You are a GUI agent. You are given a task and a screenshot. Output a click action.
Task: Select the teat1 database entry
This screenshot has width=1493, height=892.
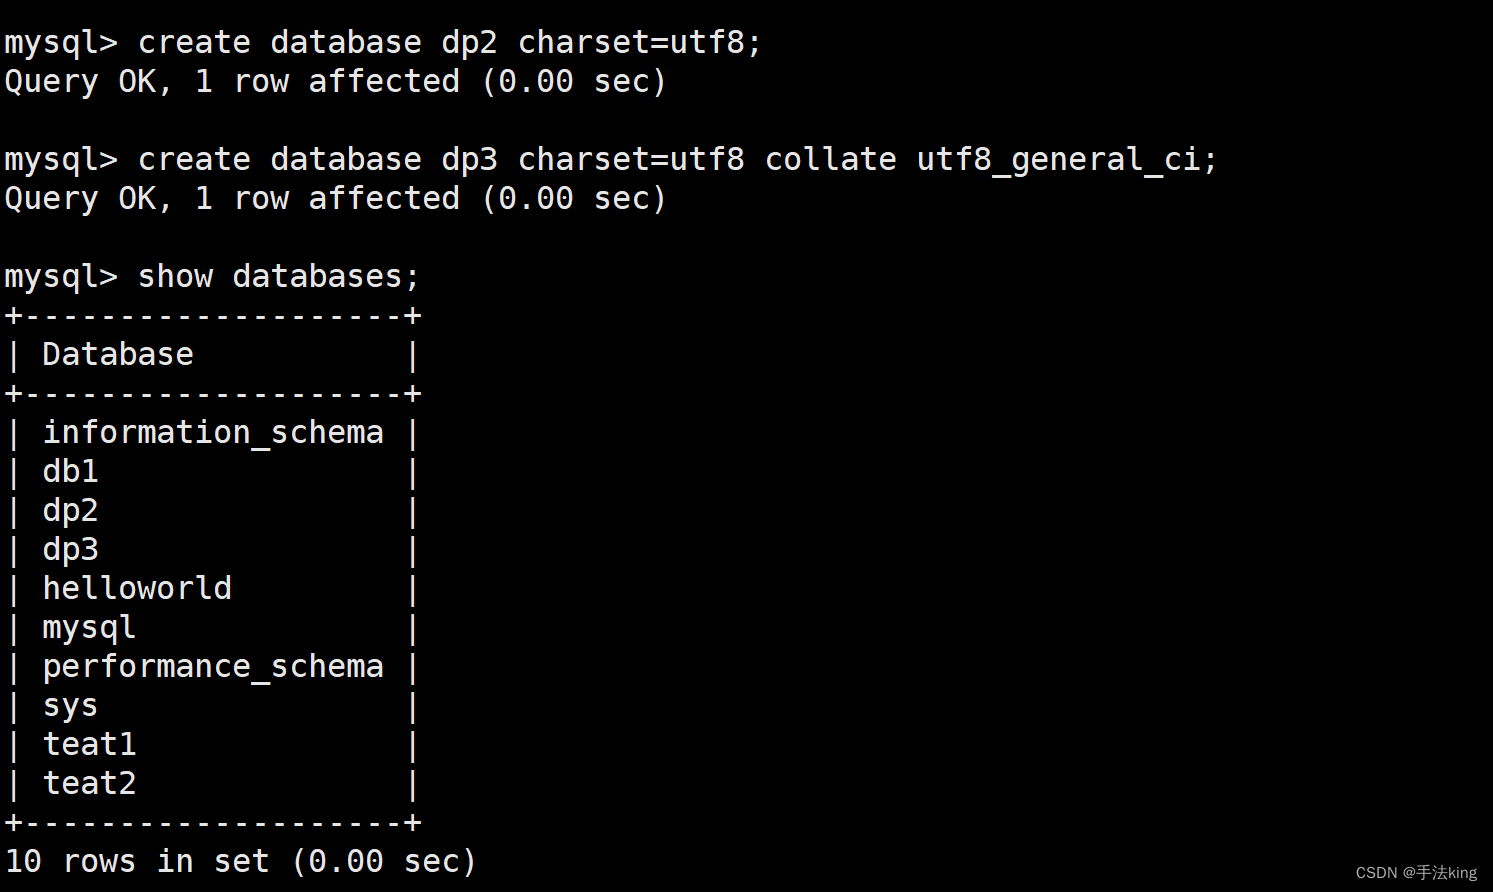coord(89,744)
